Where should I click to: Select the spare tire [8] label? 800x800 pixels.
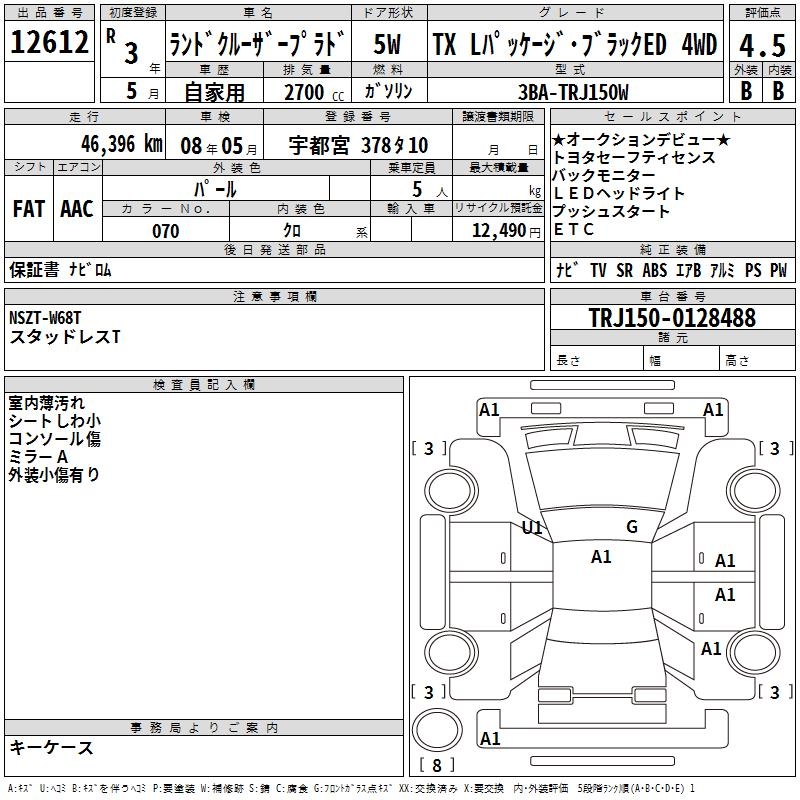(437, 765)
